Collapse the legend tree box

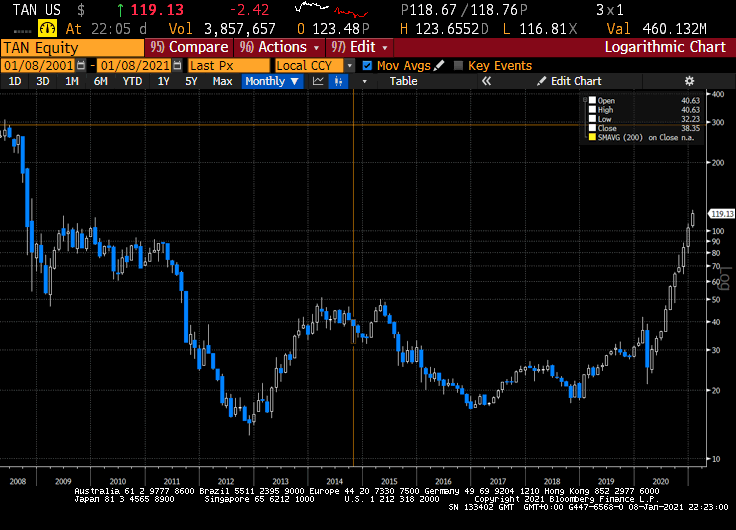click(585, 100)
